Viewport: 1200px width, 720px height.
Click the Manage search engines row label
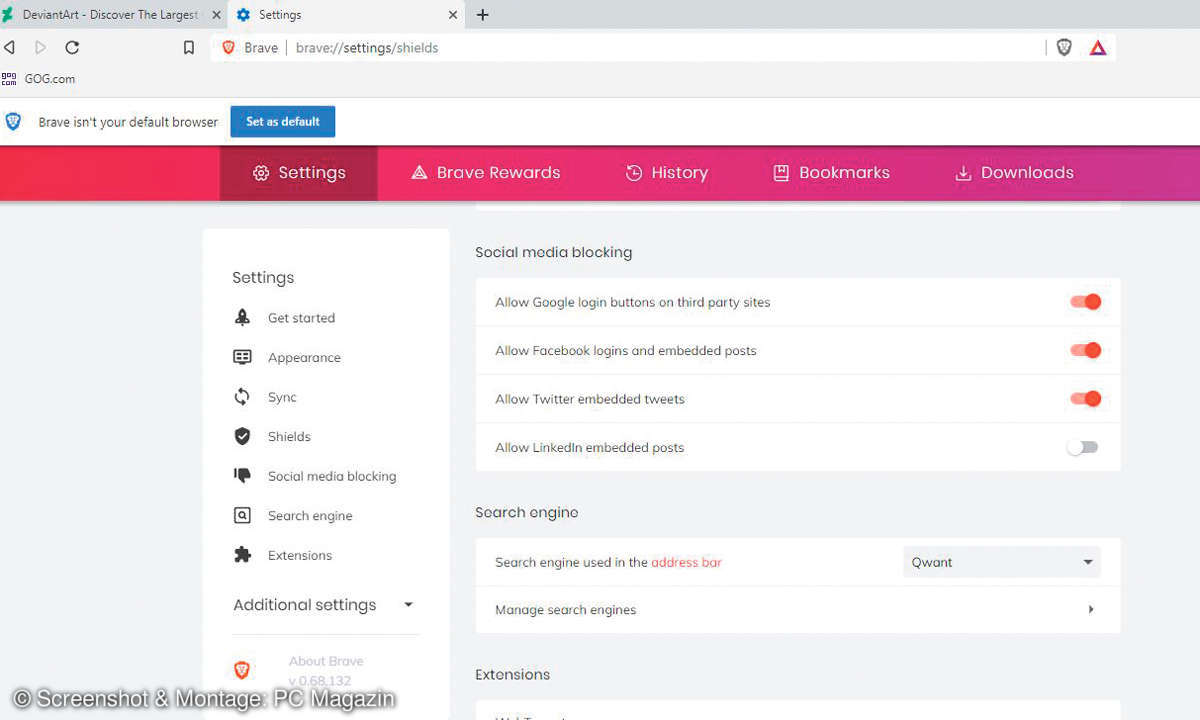tap(565, 610)
